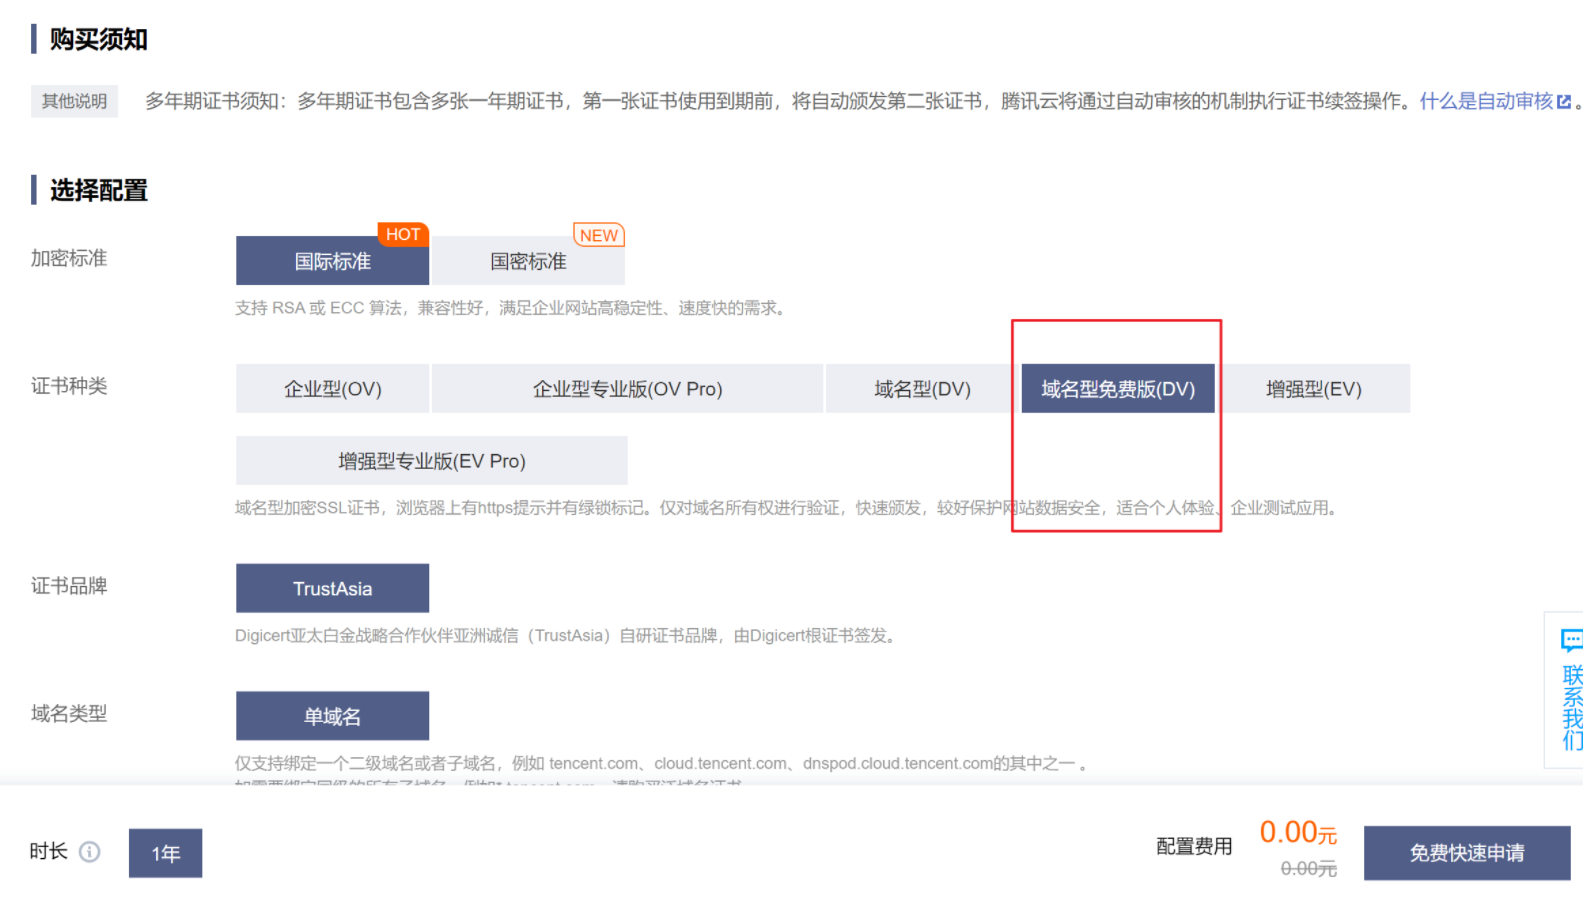Click the 域名型加密SSL证书 description text

pos(788,508)
